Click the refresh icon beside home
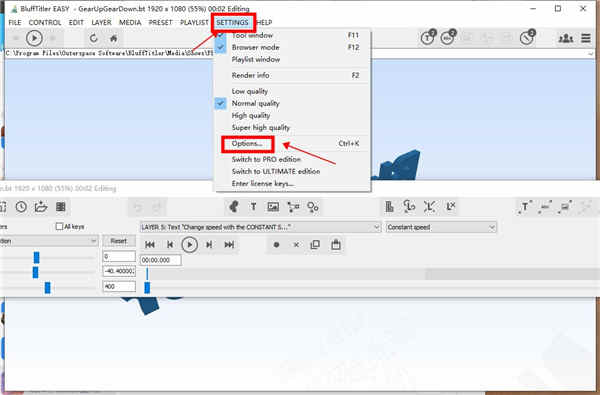Image resolution: width=600 pixels, height=395 pixels. tap(94, 38)
